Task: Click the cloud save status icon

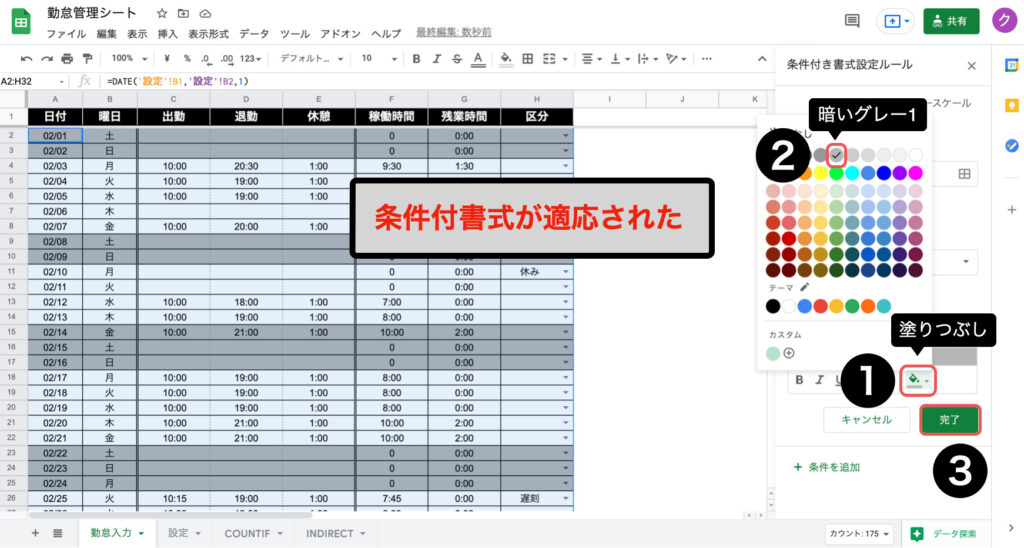Action: point(205,14)
